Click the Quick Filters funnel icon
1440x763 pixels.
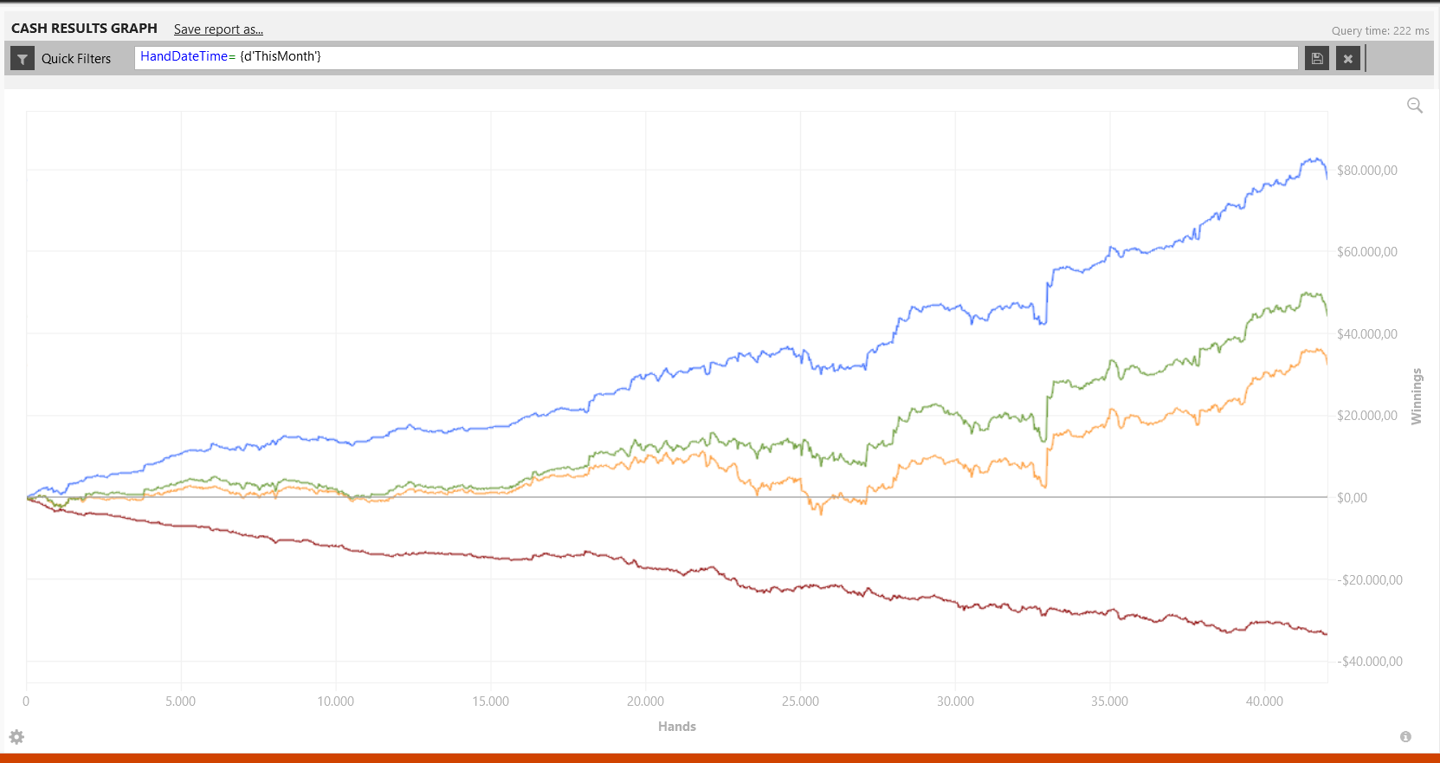[x=22, y=58]
